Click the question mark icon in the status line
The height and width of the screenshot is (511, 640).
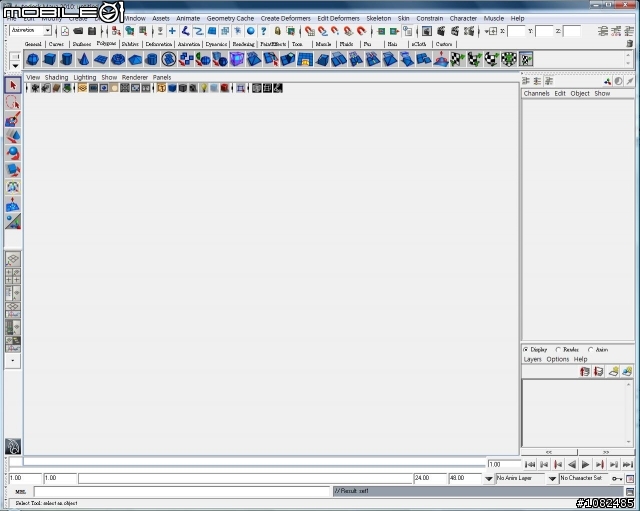pyautogui.click(x=264, y=31)
